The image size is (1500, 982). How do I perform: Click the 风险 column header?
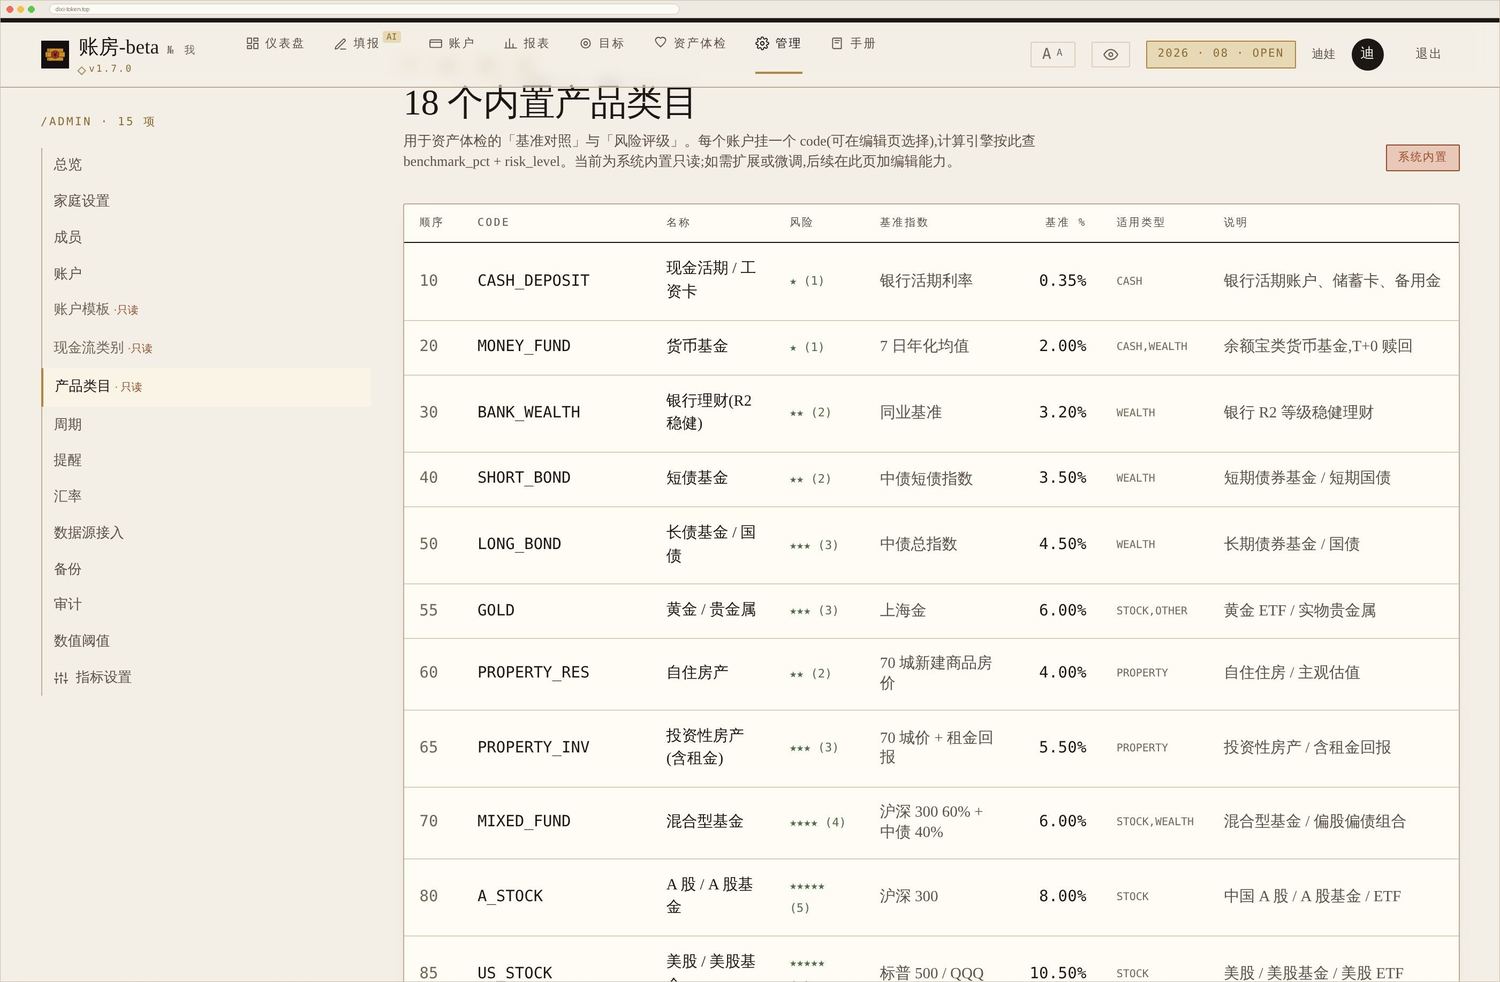801,222
